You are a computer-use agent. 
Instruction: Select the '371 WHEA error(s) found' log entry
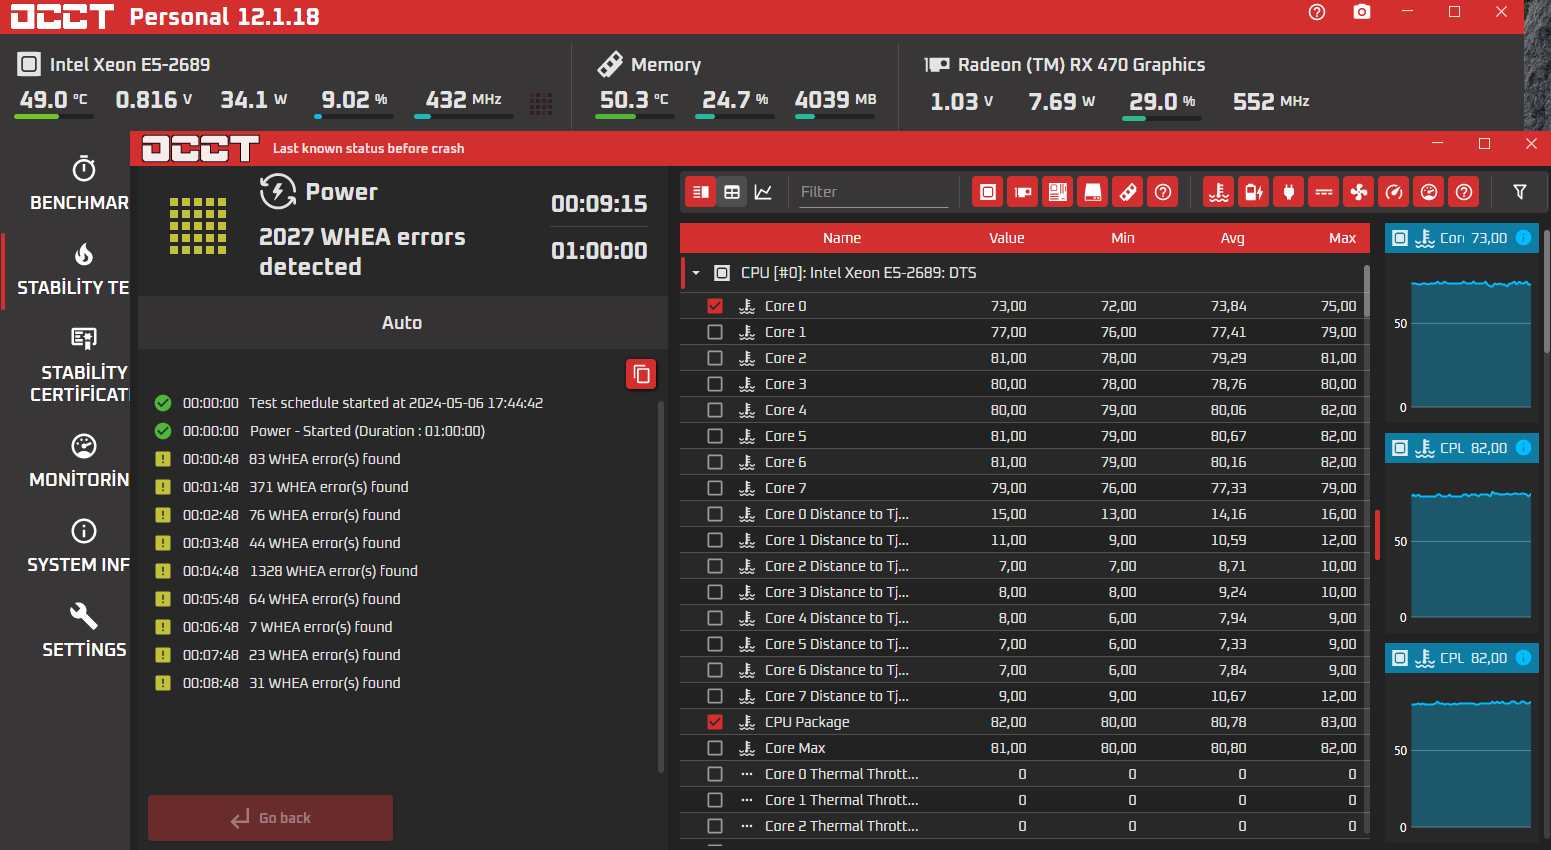(329, 487)
